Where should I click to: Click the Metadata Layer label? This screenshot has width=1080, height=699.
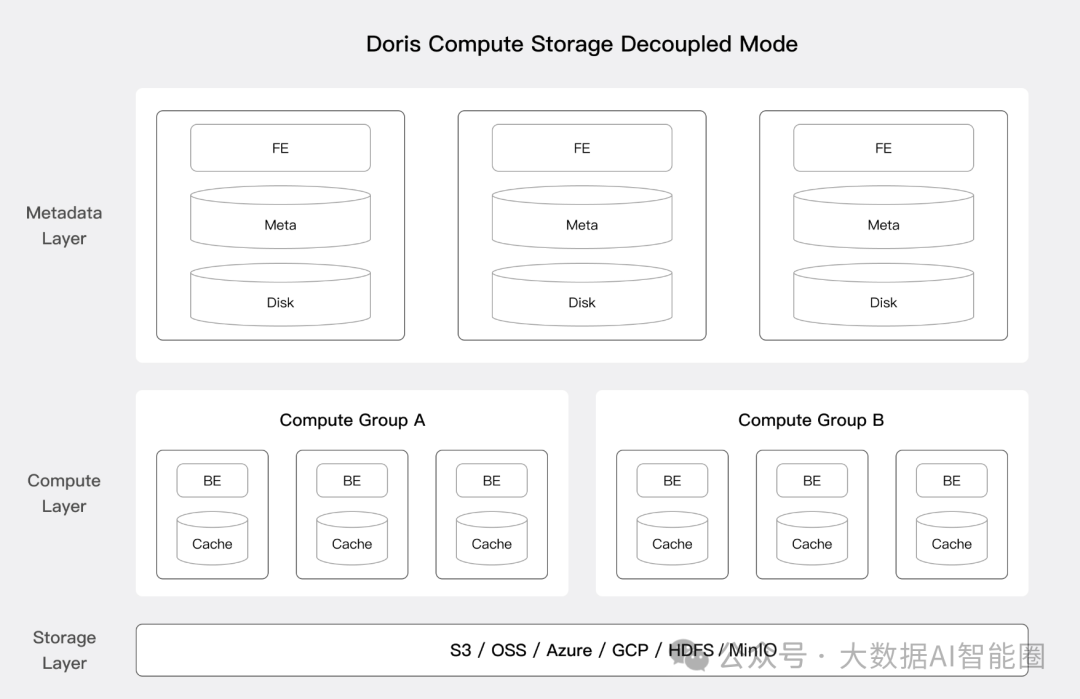point(64,225)
